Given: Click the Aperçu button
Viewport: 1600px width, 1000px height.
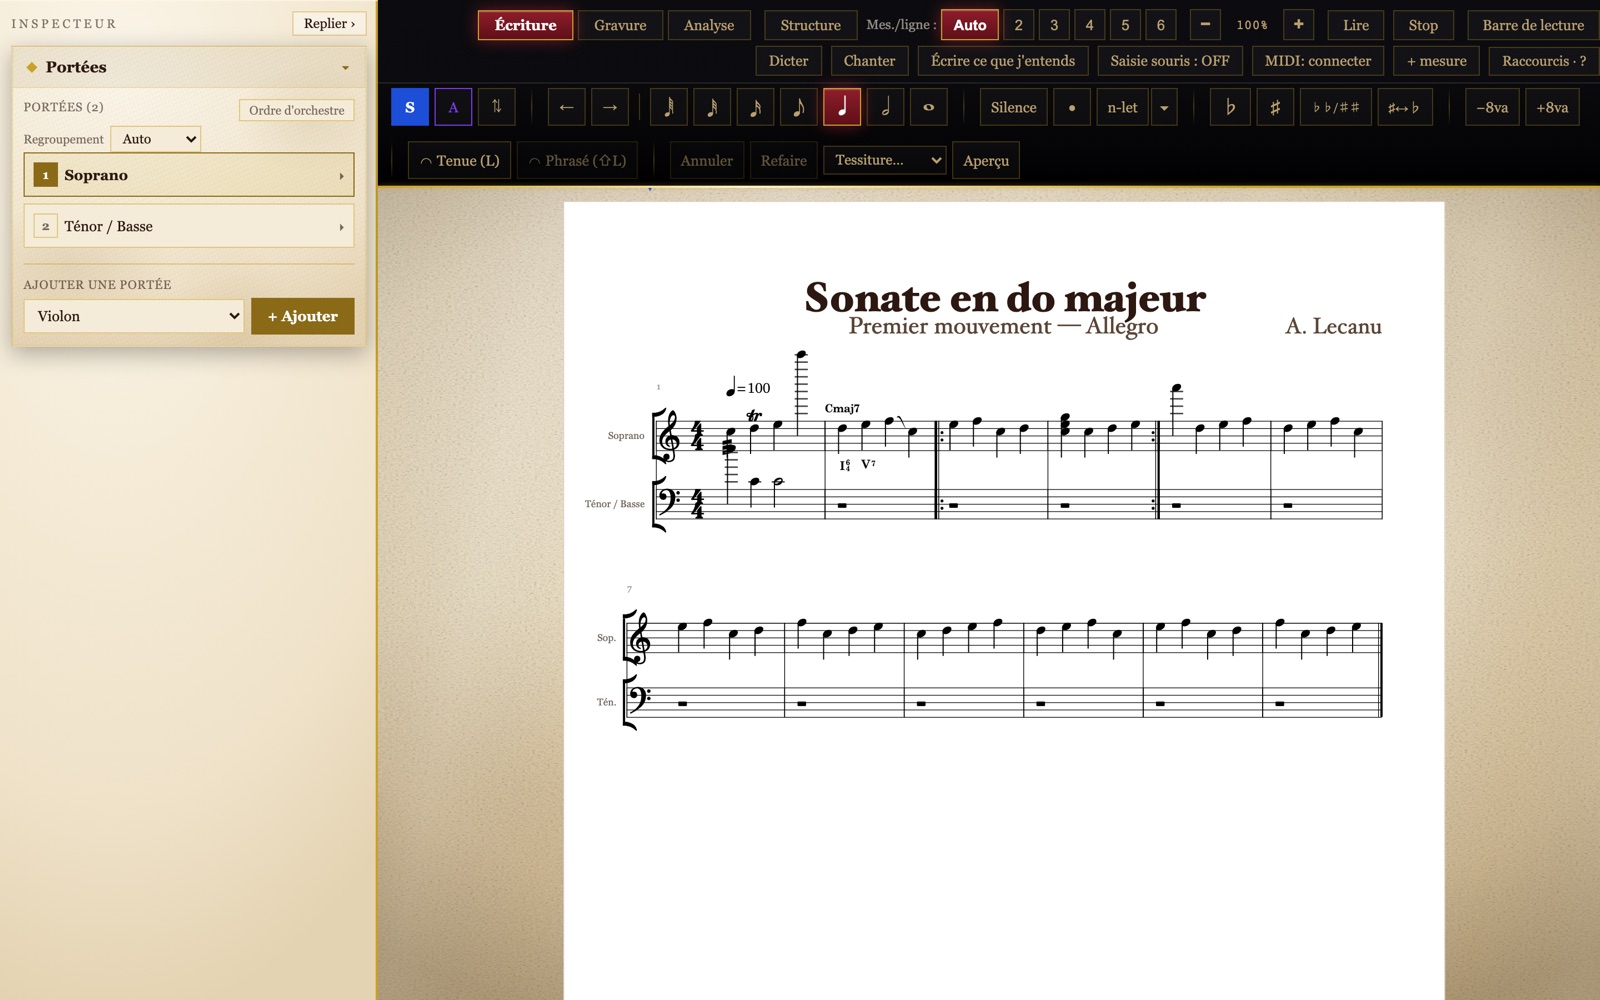Looking at the screenshot, I should click(986, 160).
